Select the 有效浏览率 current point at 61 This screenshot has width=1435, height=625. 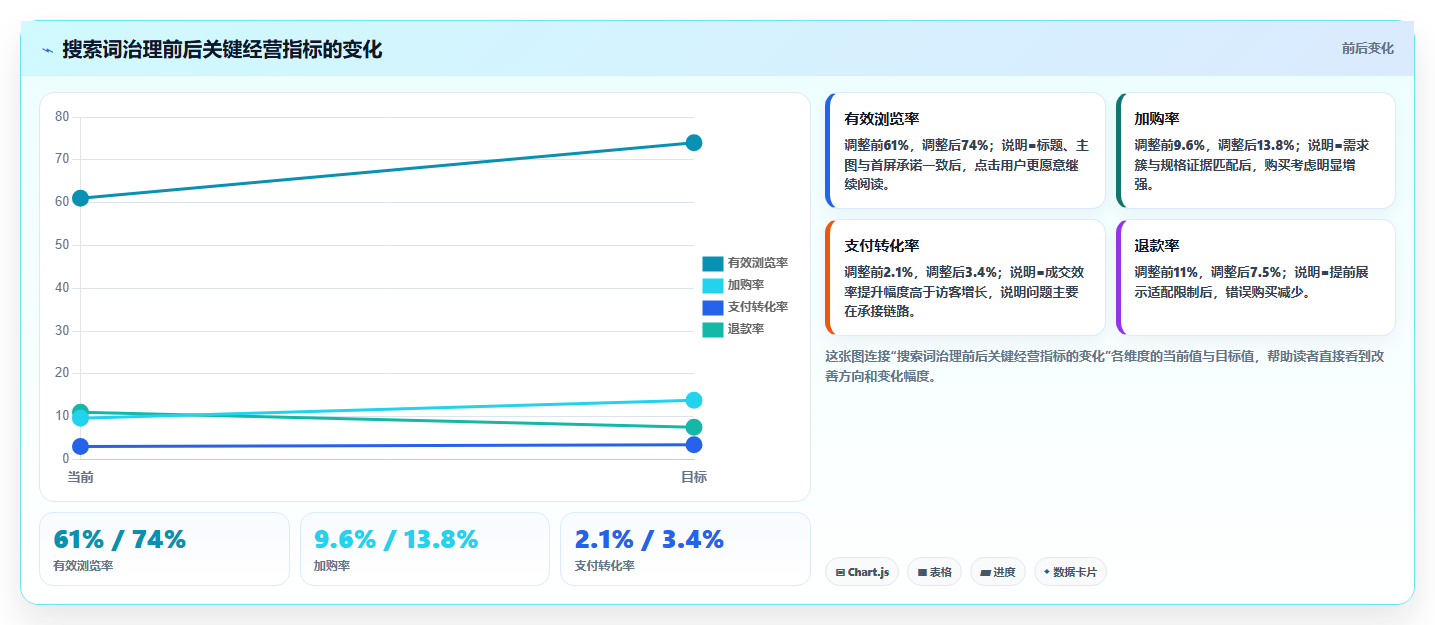coord(81,198)
